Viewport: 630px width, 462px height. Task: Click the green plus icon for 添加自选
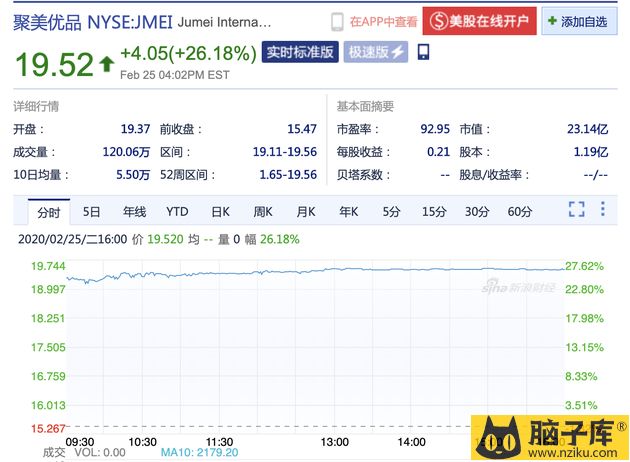tap(552, 20)
